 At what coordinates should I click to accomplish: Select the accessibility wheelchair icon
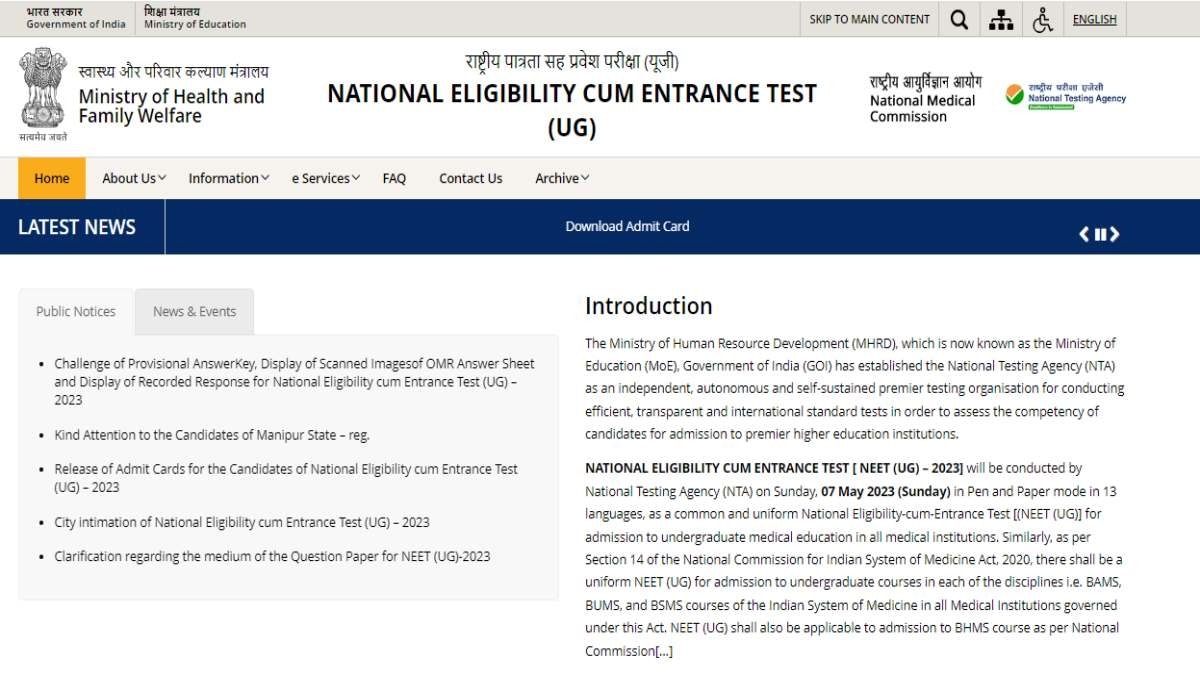click(1043, 19)
